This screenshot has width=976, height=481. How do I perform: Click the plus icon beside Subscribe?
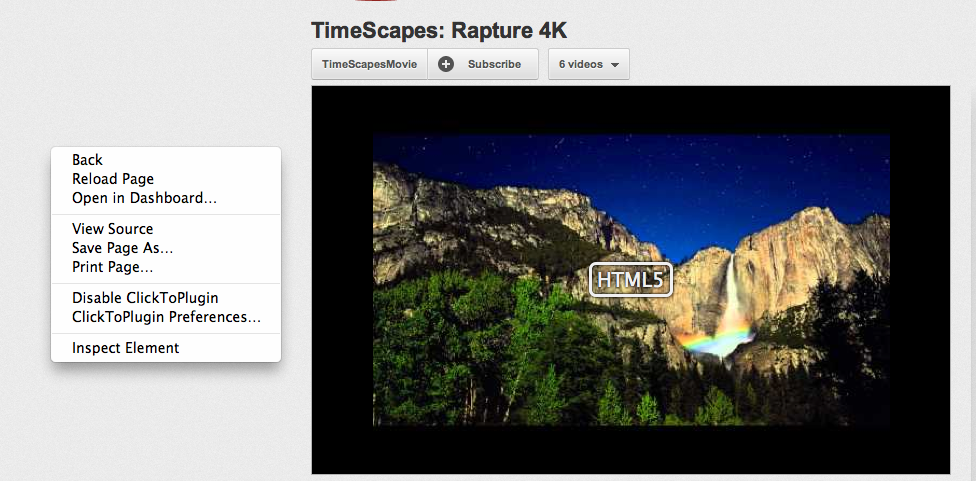pos(446,64)
